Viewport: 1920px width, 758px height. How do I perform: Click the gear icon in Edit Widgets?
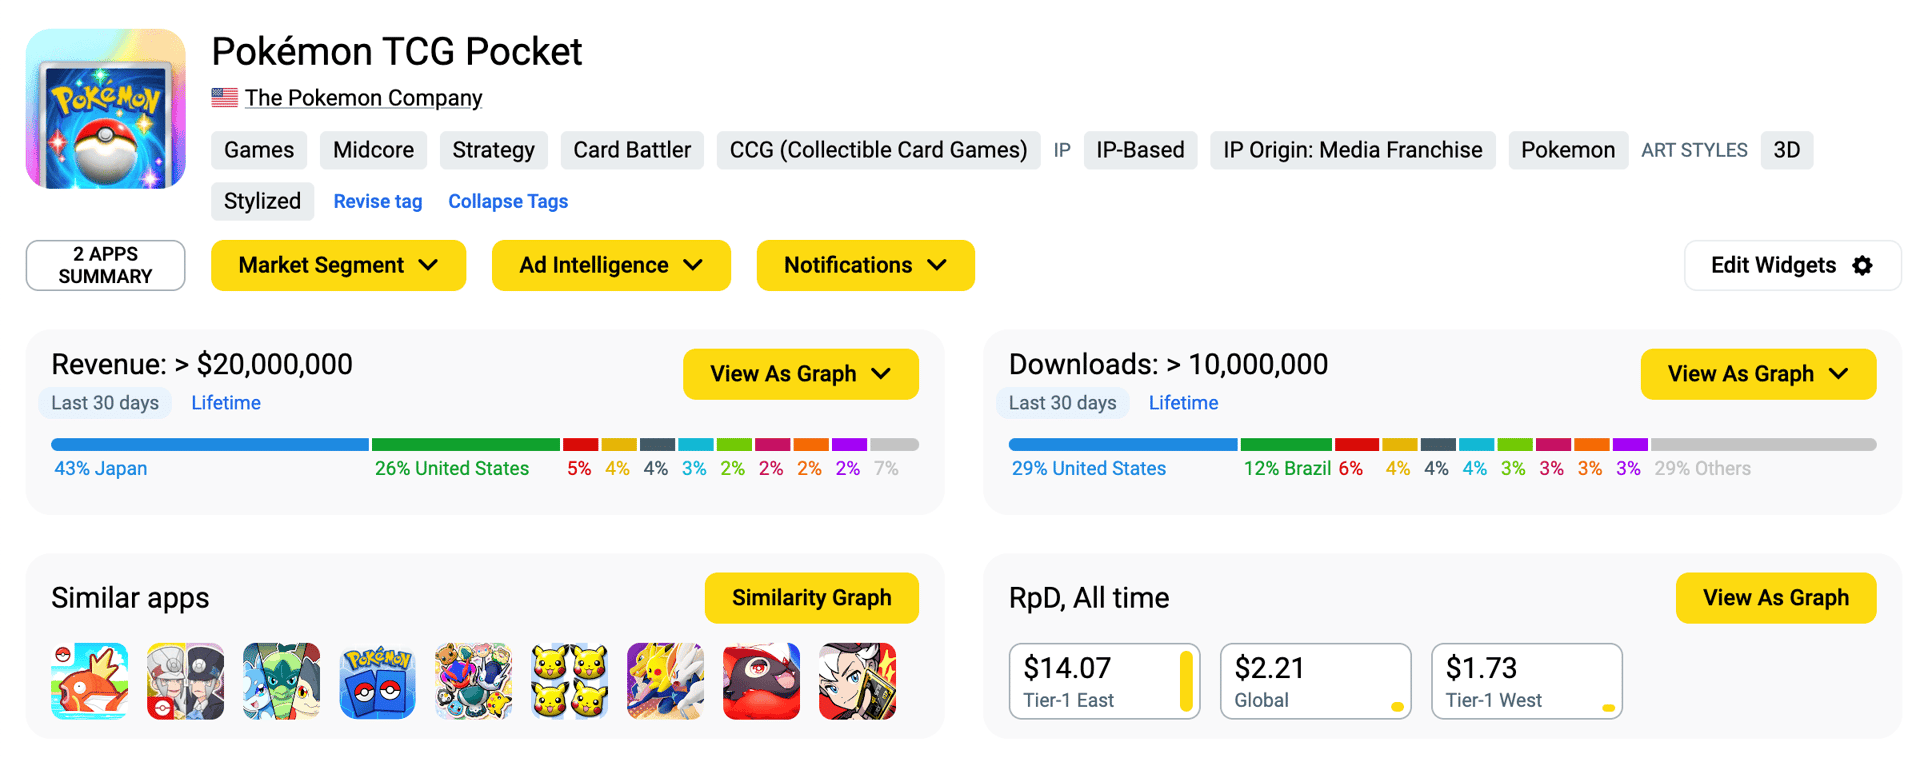[1862, 265]
